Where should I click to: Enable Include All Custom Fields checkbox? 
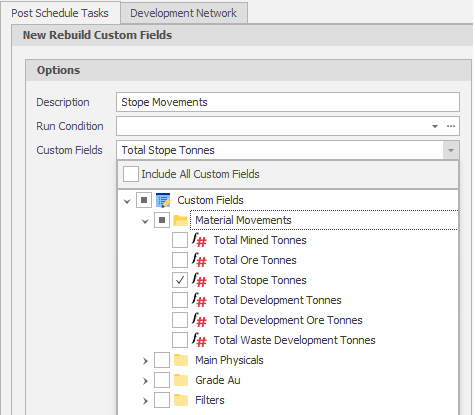click(x=131, y=174)
